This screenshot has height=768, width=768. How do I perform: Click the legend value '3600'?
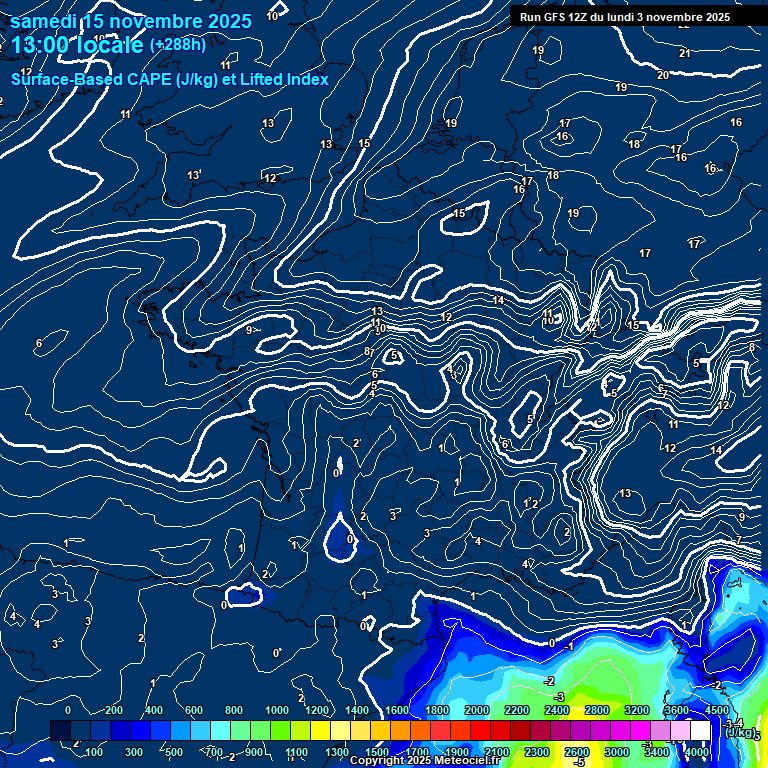click(x=677, y=710)
